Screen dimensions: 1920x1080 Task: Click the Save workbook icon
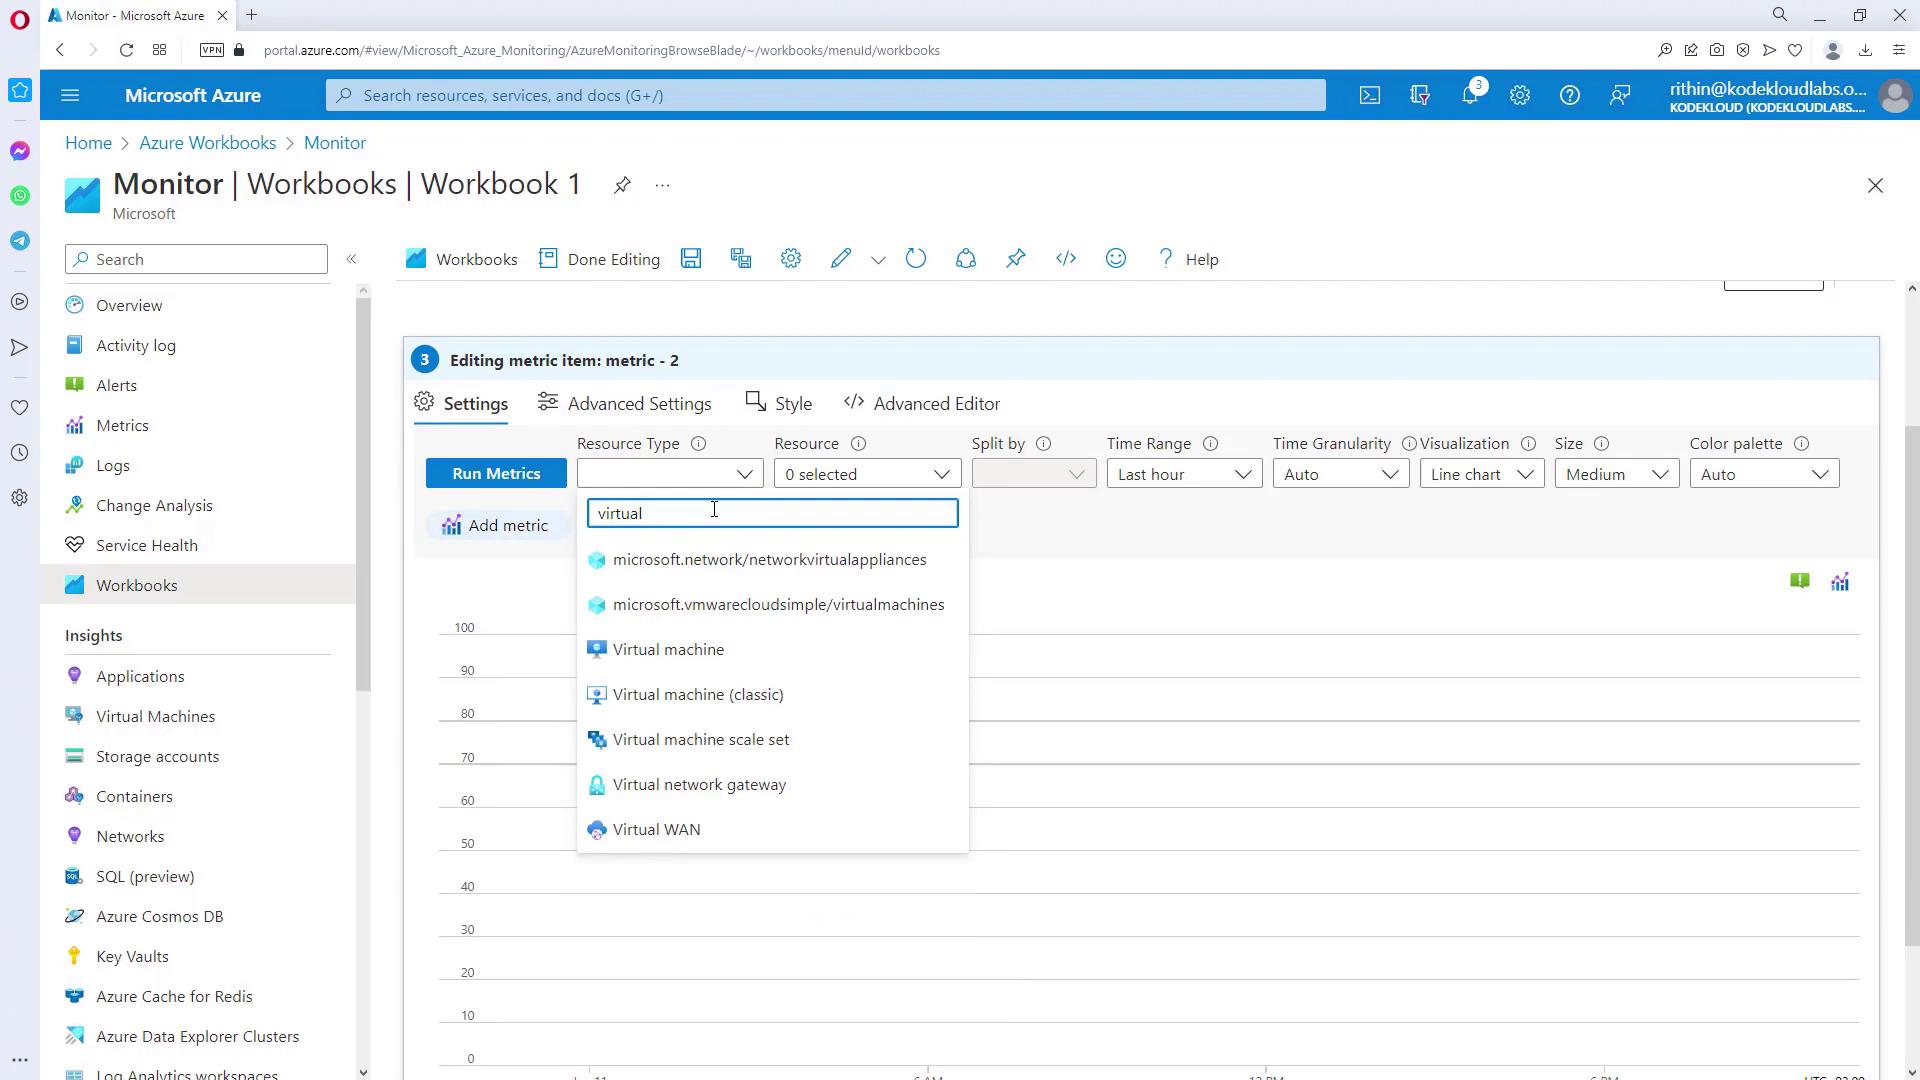(x=691, y=259)
